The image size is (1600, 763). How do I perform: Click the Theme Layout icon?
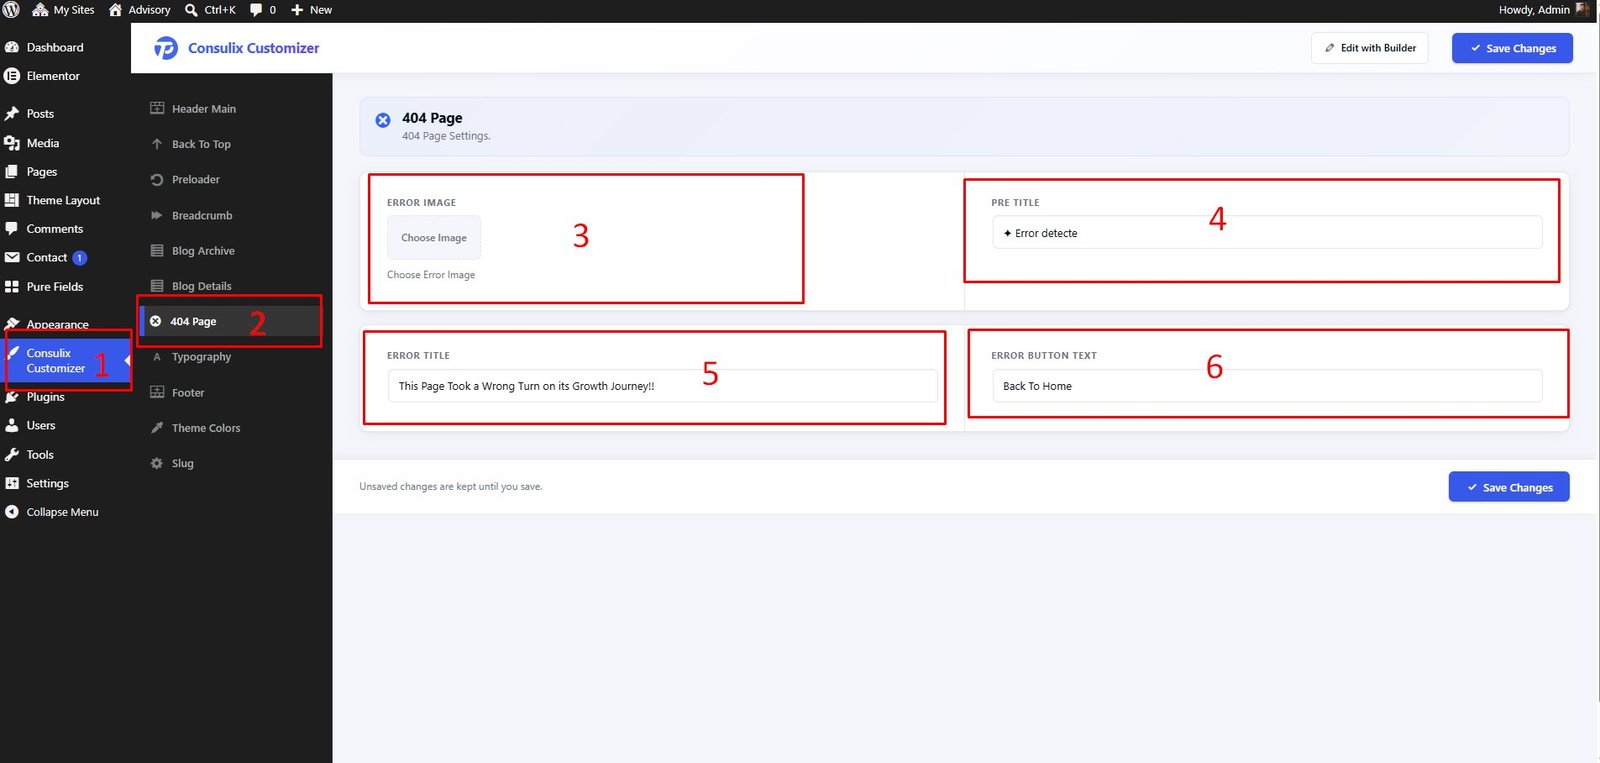tap(12, 200)
